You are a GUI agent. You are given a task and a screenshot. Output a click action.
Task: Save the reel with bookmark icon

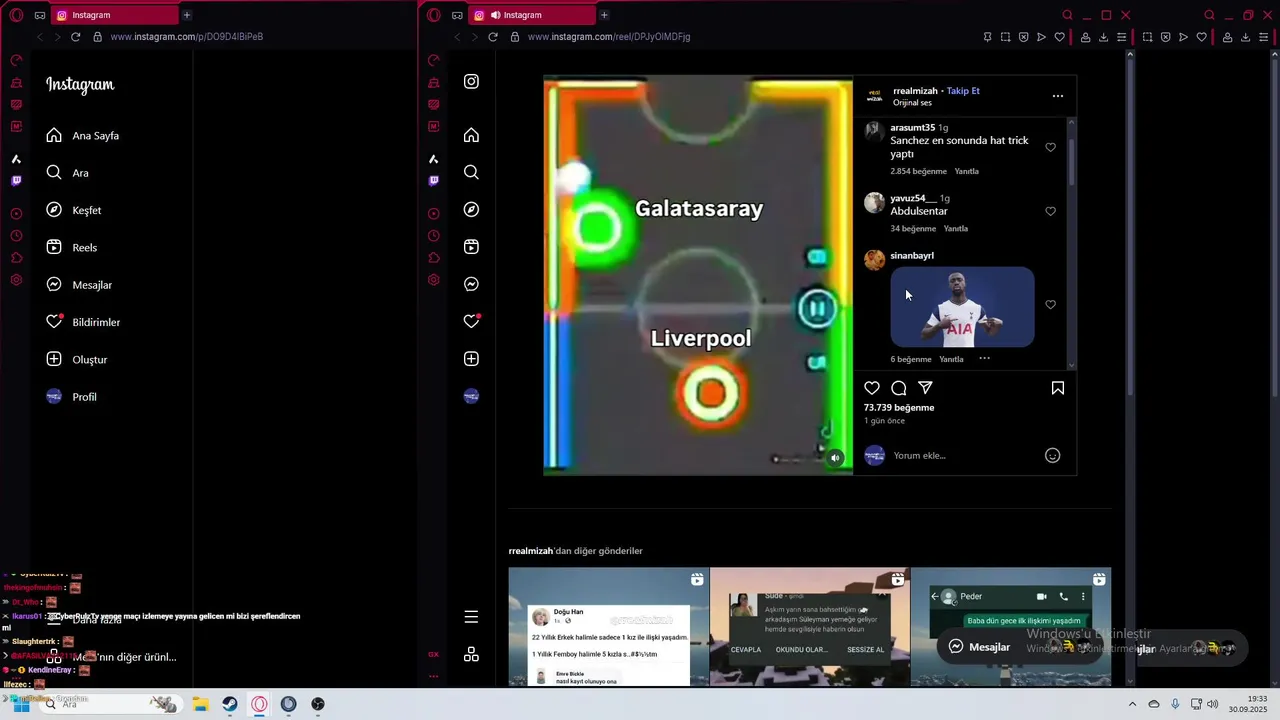[x=1057, y=388]
